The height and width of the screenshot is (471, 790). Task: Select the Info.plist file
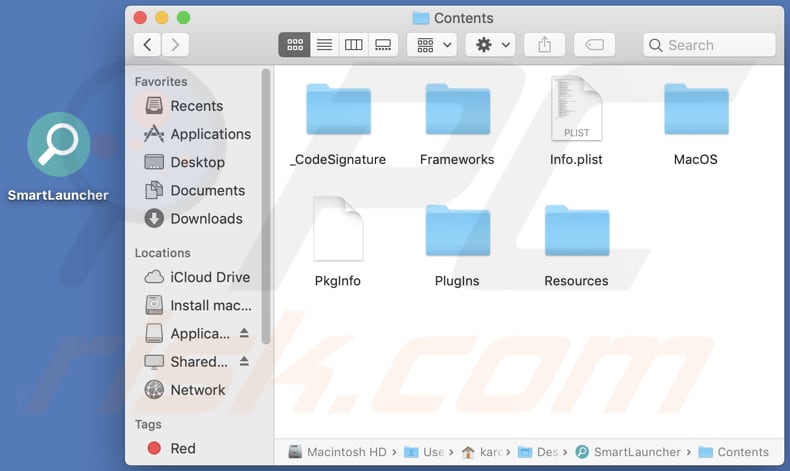(x=576, y=121)
